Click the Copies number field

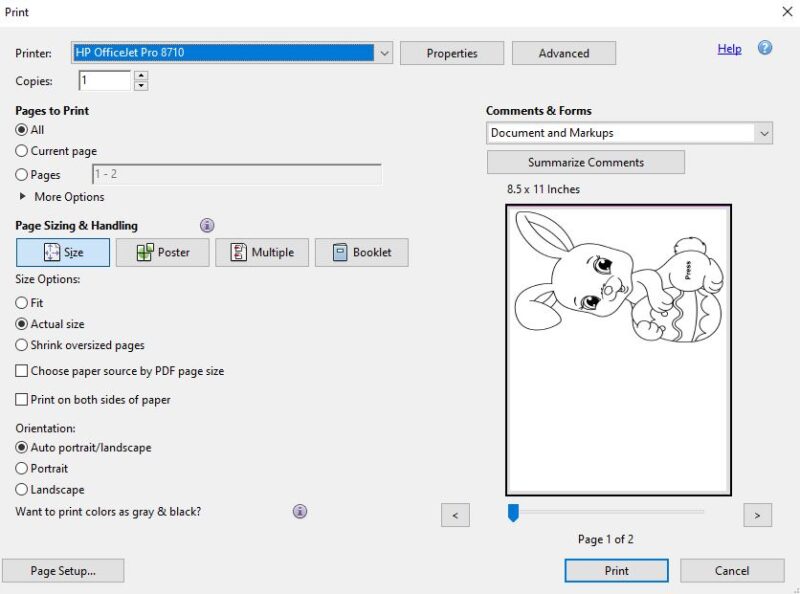[105, 80]
